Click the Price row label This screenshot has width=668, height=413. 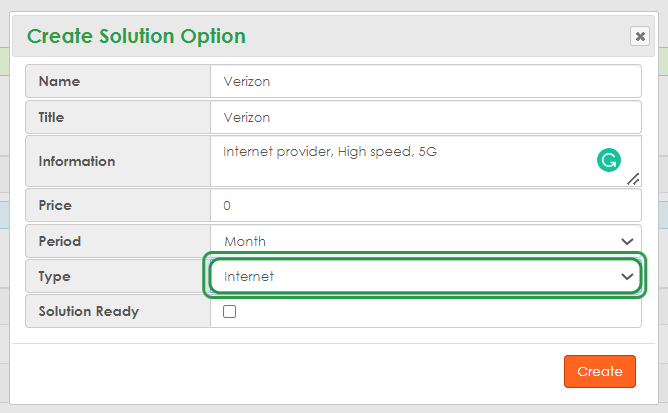coord(55,205)
